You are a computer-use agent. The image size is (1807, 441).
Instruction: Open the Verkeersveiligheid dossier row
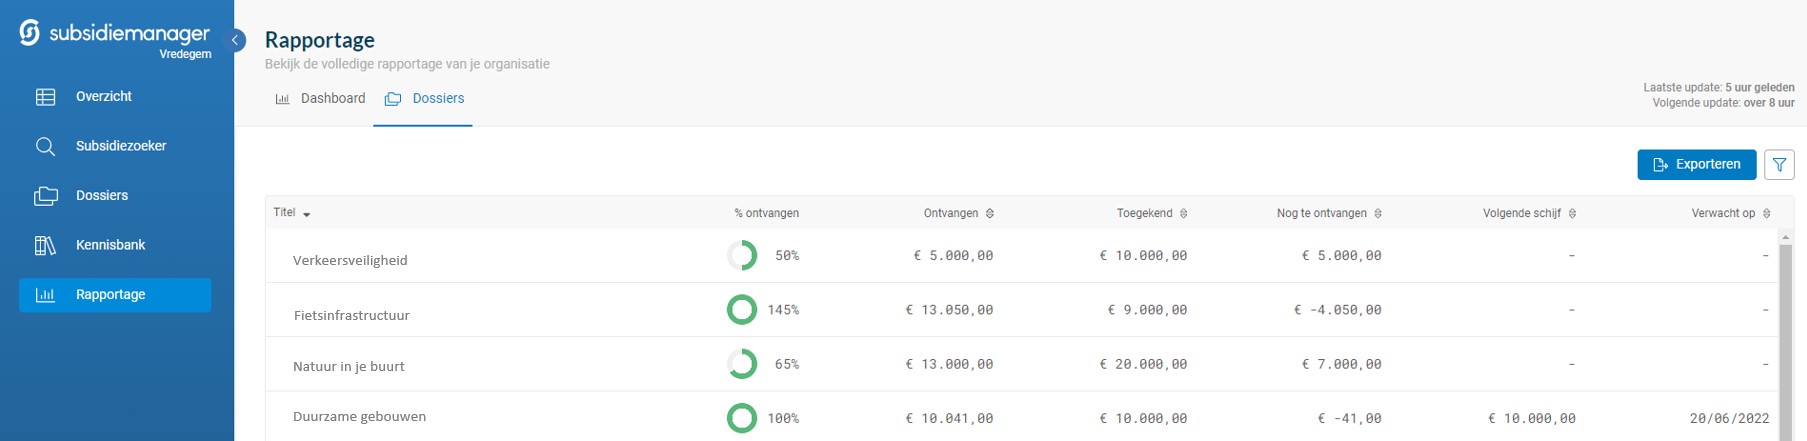350,260
